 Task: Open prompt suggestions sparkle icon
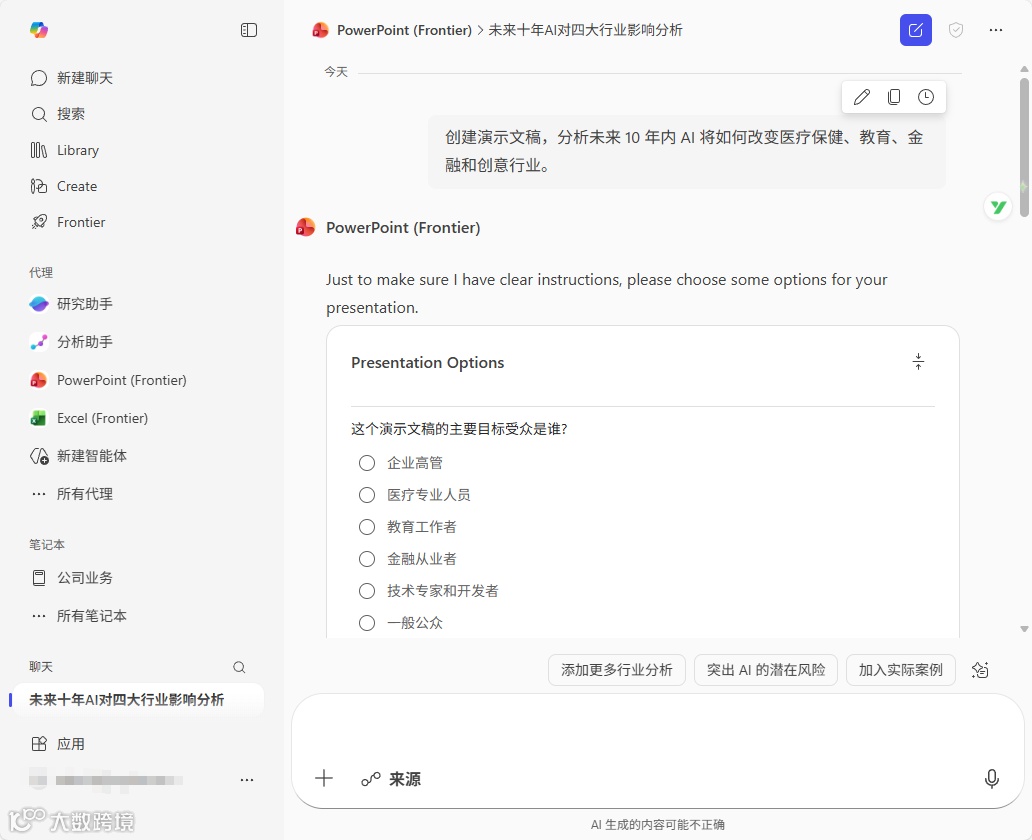[x=980, y=670]
